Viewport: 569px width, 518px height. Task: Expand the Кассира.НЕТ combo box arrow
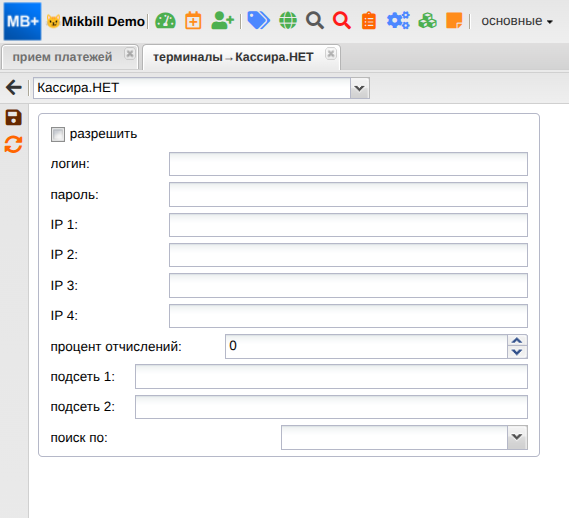pyautogui.click(x=360, y=88)
